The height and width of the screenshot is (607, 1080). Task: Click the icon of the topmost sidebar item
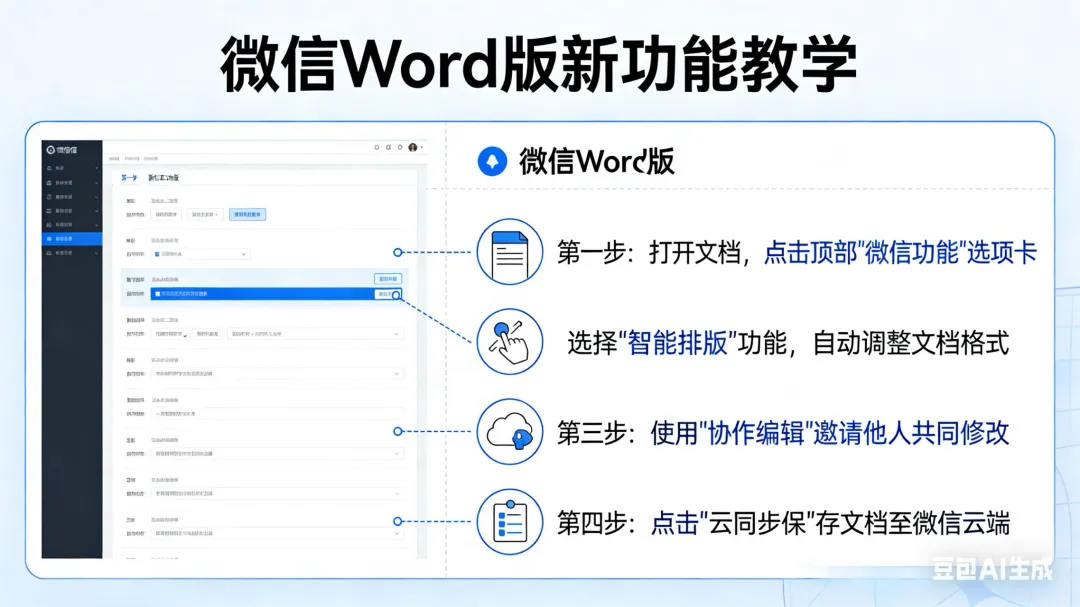click(x=49, y=168)
